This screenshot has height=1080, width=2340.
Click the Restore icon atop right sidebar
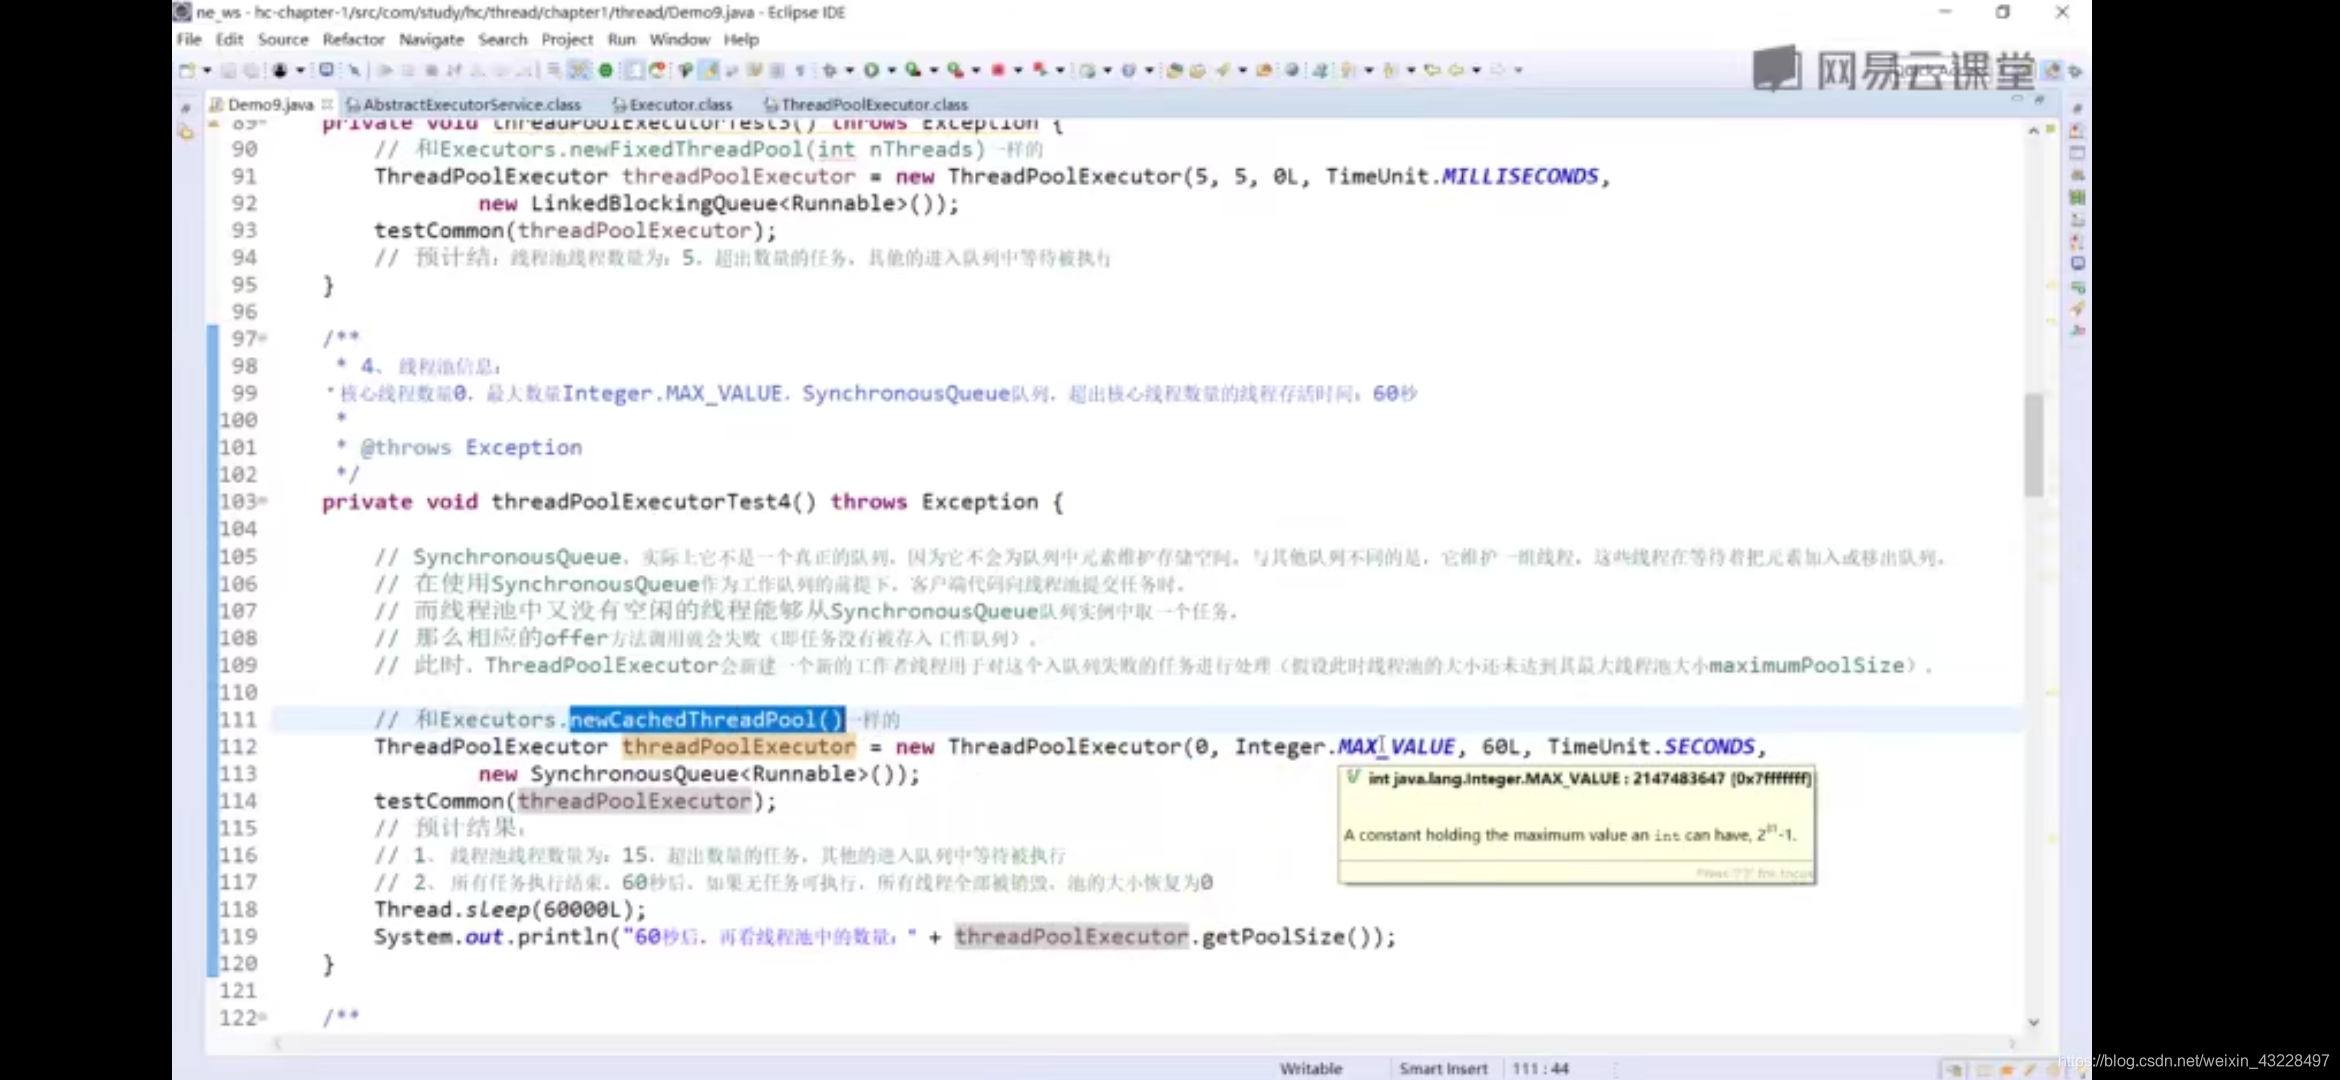point(2077,108)
